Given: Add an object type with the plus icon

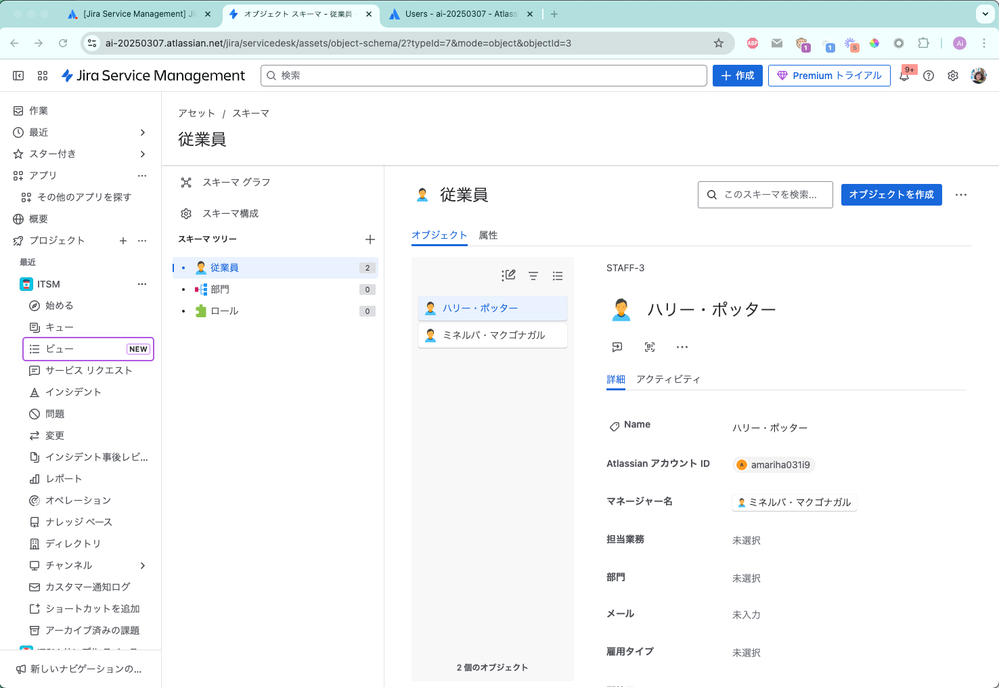Looking at the screenshot, I should (x=370, y=240).
